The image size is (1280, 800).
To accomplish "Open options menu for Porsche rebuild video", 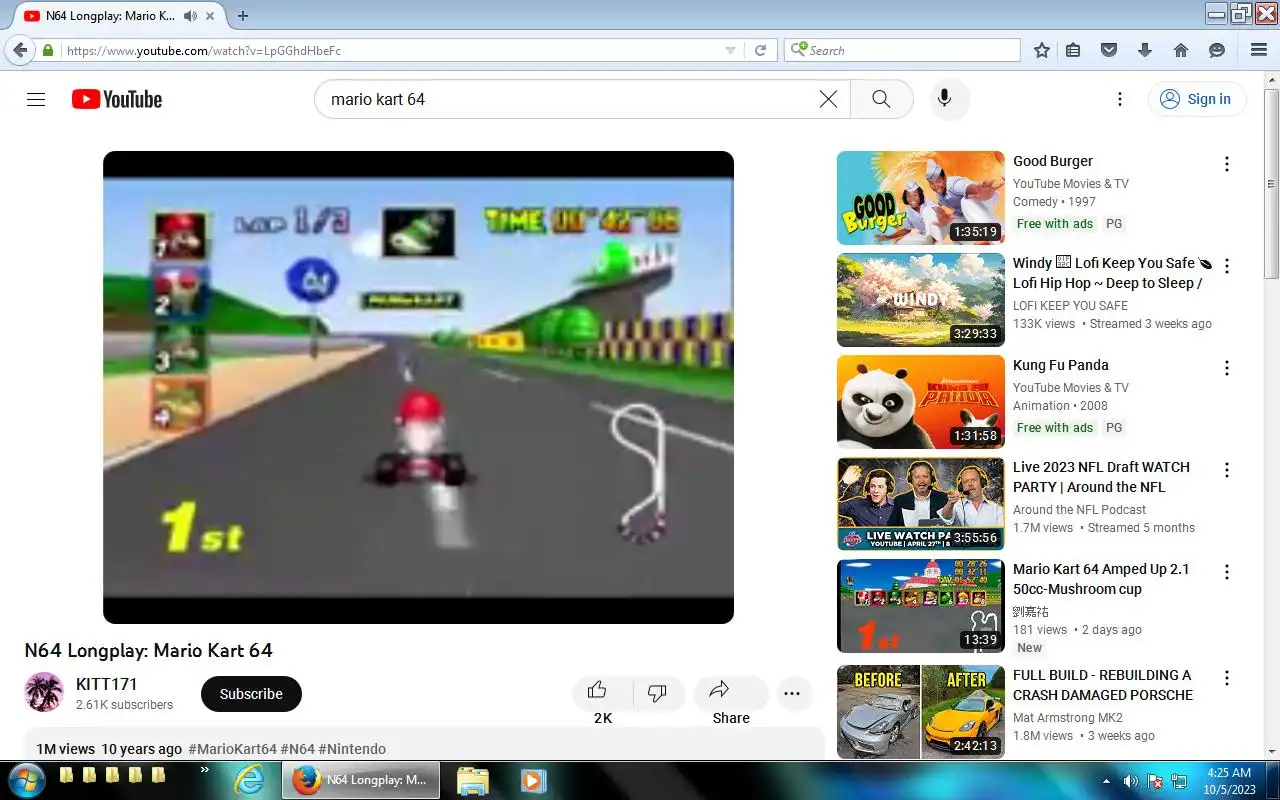I will click(x=1227, y=678).
